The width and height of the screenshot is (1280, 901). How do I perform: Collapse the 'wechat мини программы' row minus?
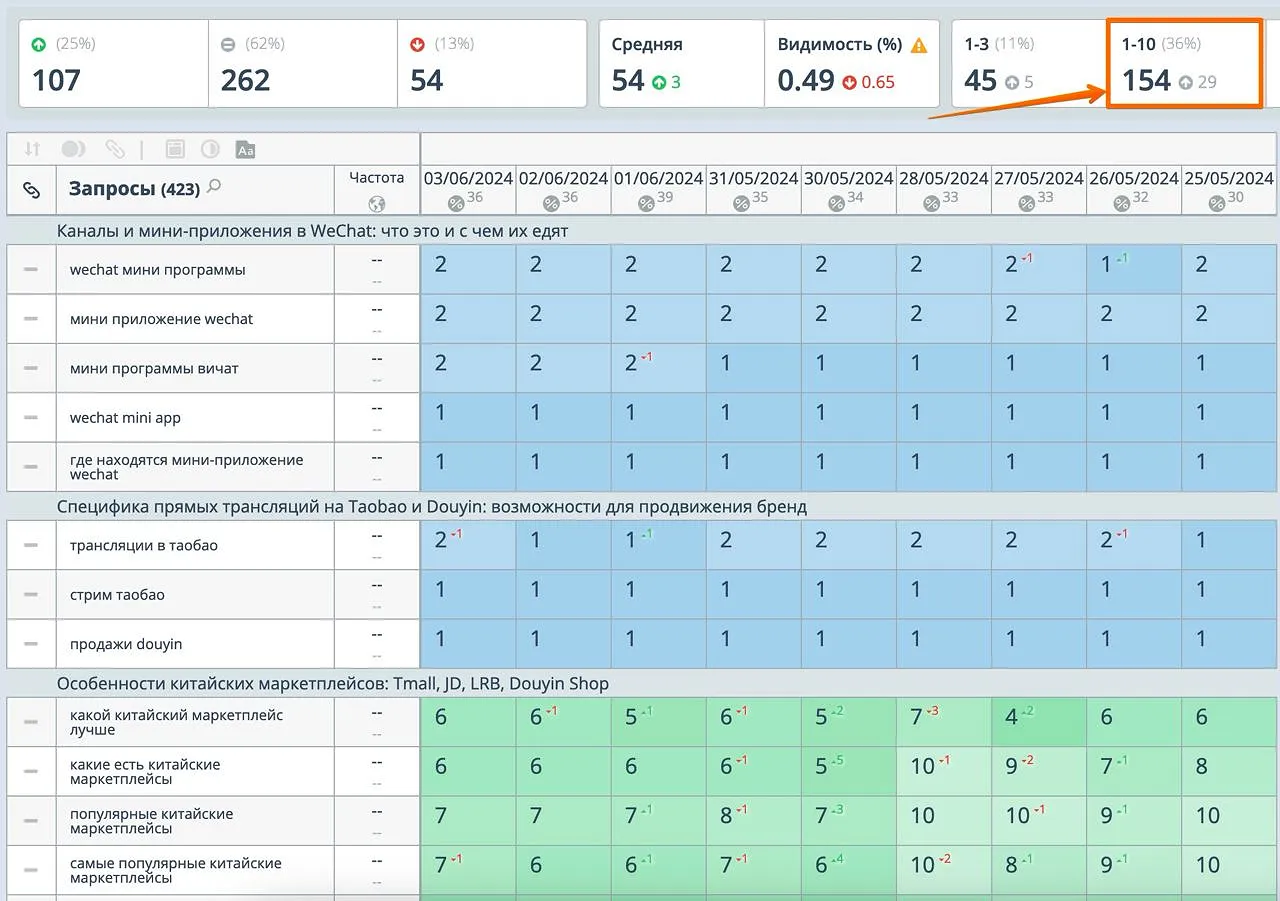pos(31,270)
